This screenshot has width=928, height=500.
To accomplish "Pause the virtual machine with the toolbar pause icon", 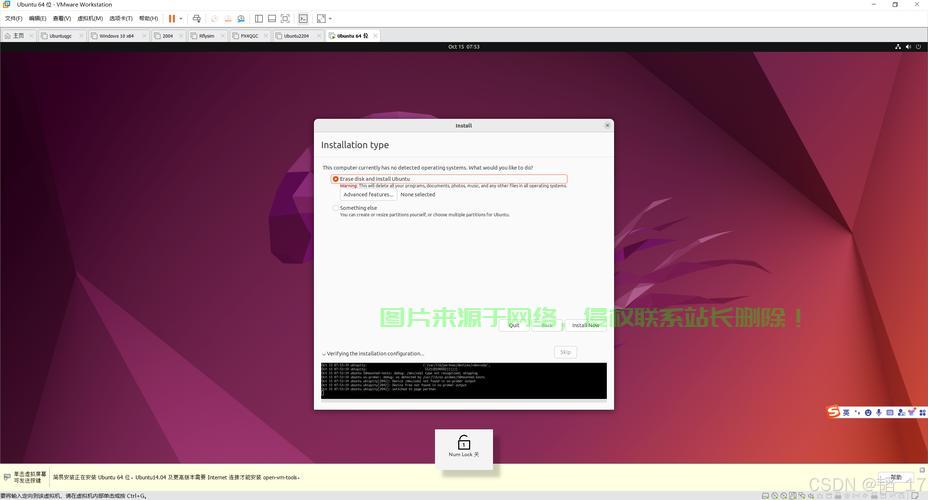I will click(172, 19).
